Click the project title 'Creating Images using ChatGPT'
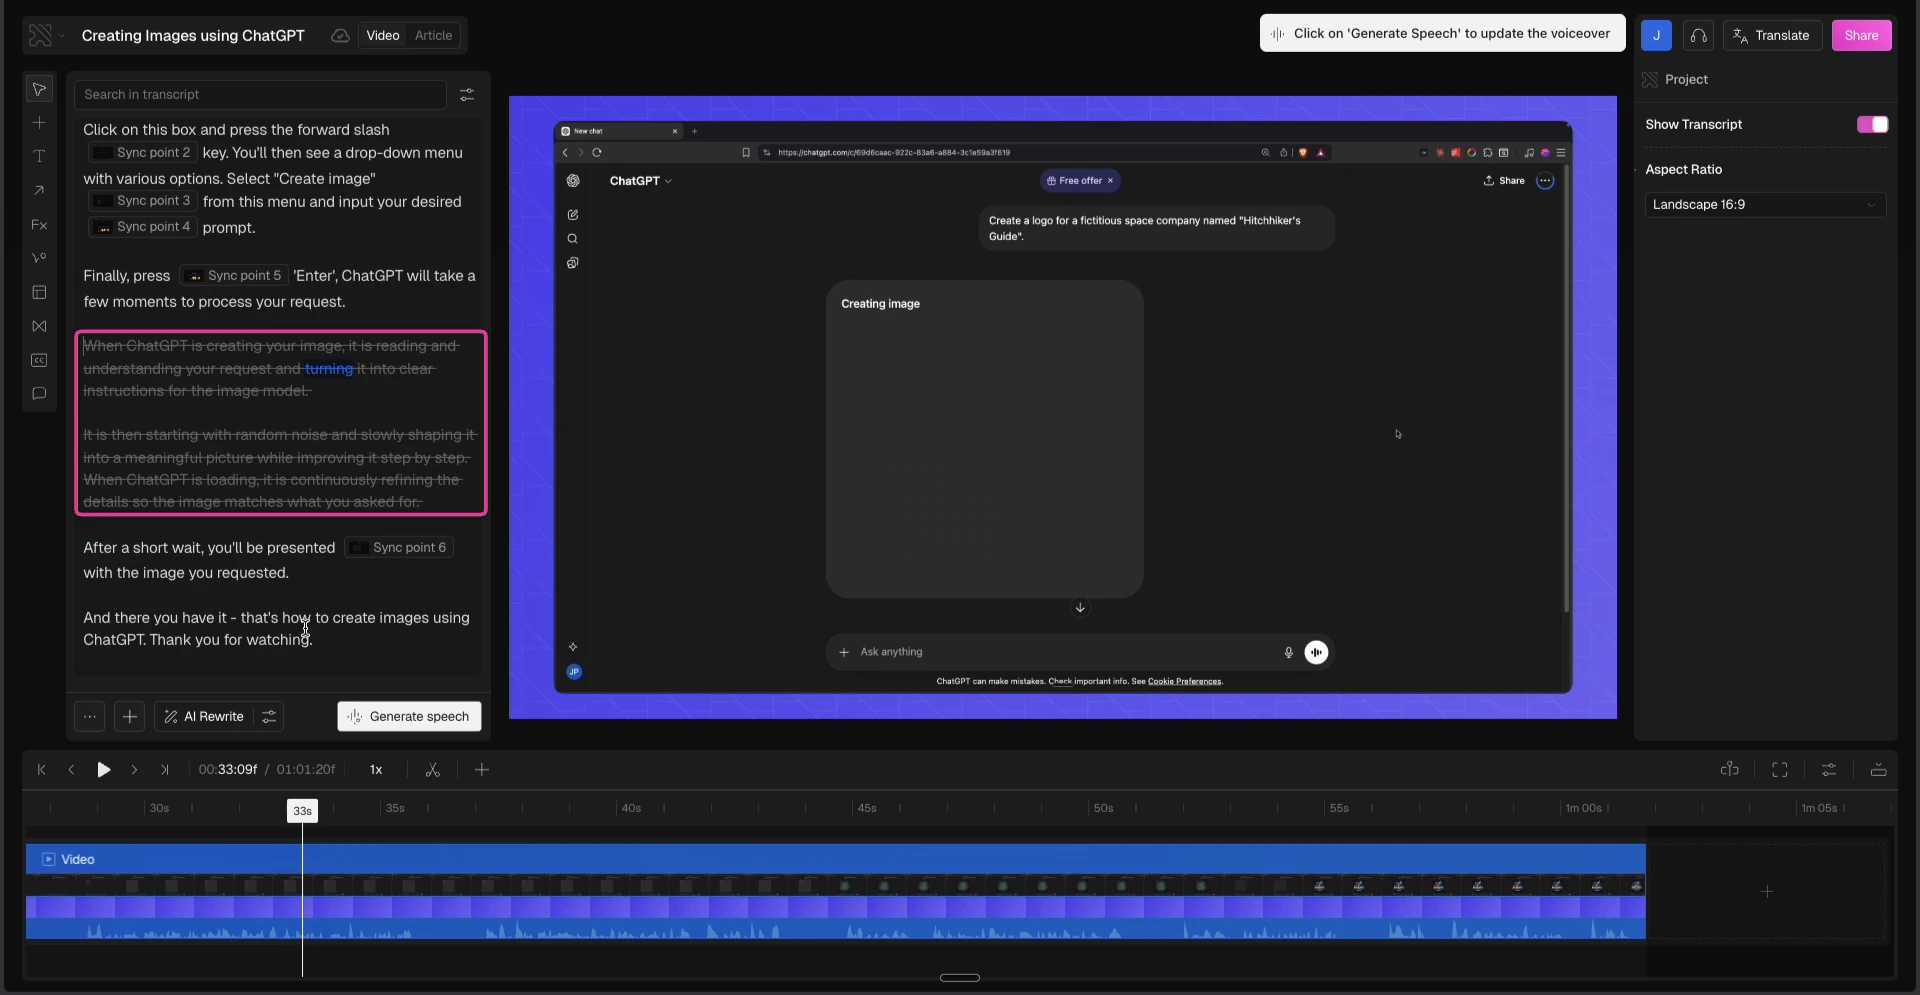 (193, 36)
